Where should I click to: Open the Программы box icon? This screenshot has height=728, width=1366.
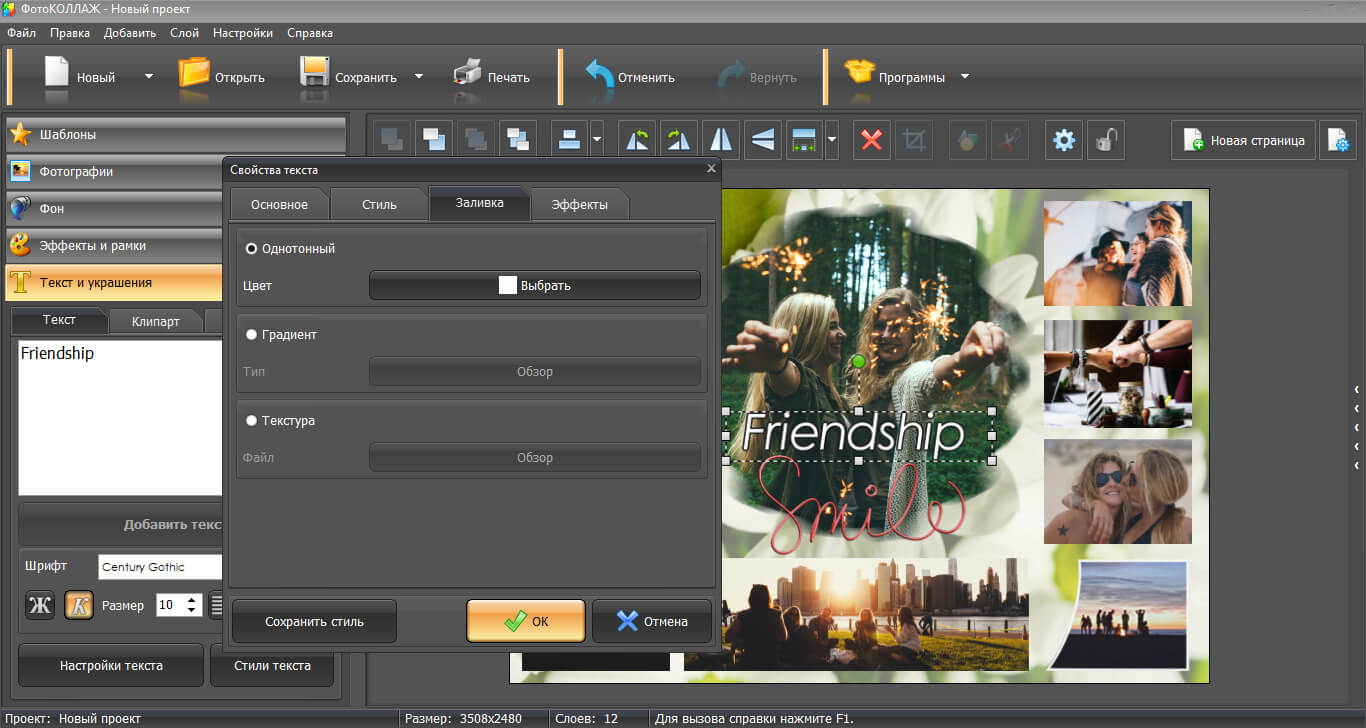point(859,73)
